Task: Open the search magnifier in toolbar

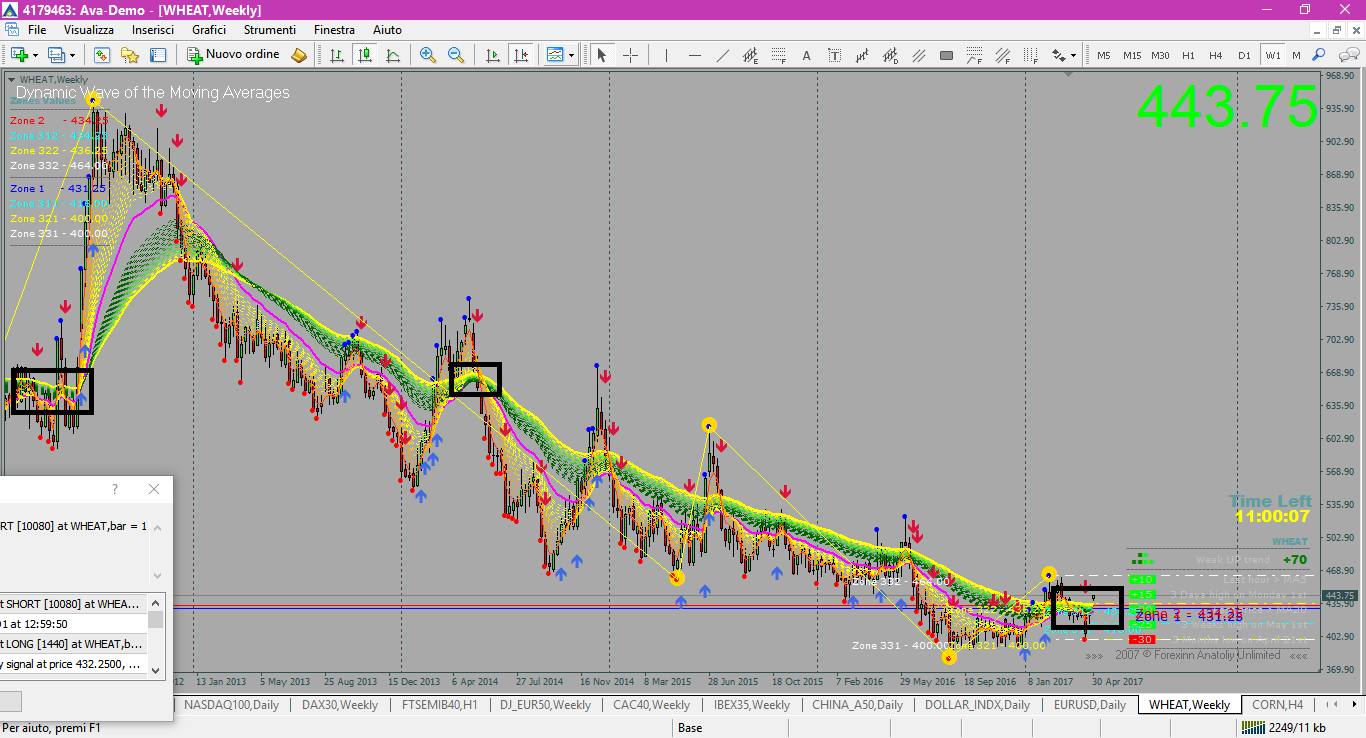Action: (1319, 55)
